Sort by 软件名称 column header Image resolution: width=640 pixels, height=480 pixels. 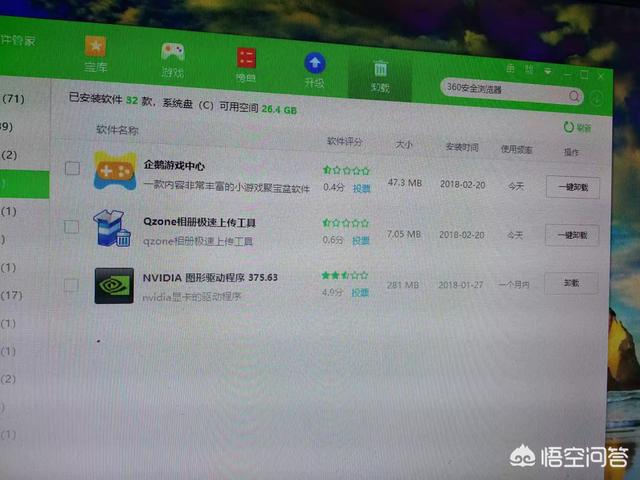click(117, 130)
